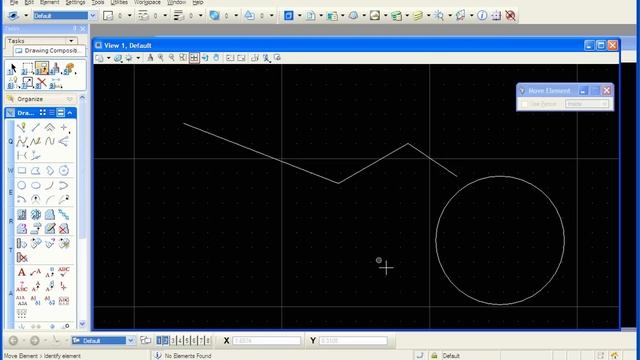The image size is (640, 360).
Task: Open the Workspace menu
Action: 147,2
